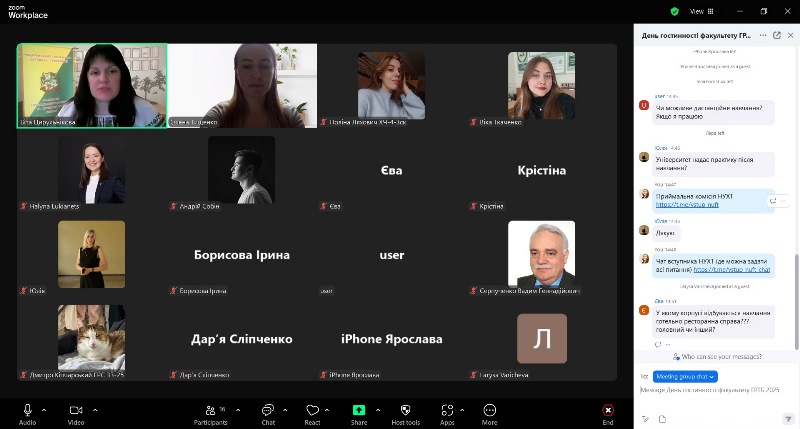Click the orange Є avatar in chat
This screenshot has height=429, width=800.
coord(644,310)
